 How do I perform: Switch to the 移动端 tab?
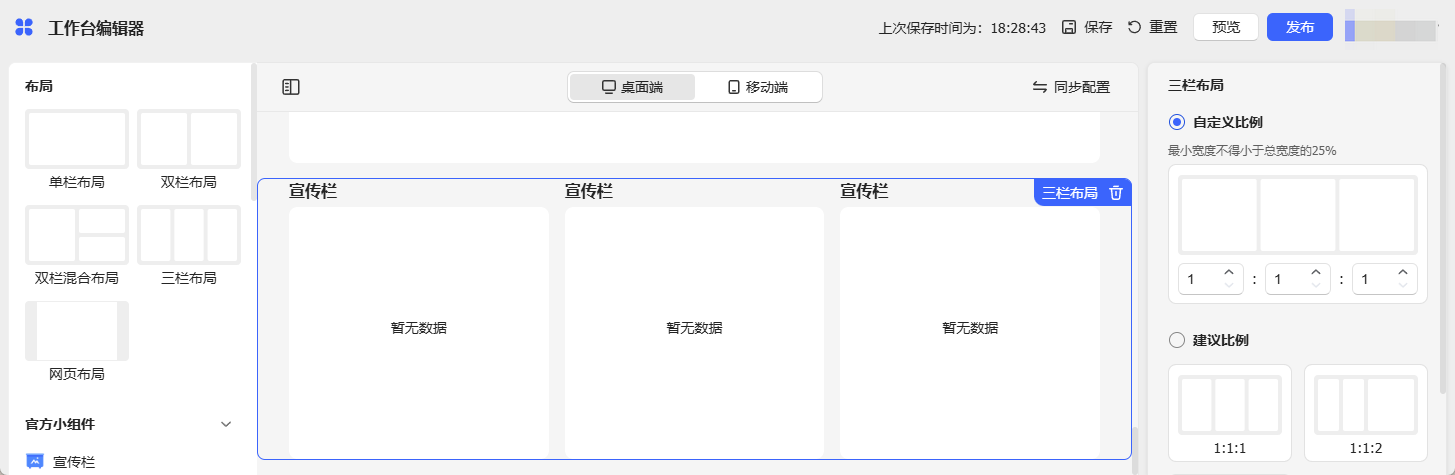pyautogui.click(x=757, y=87)
